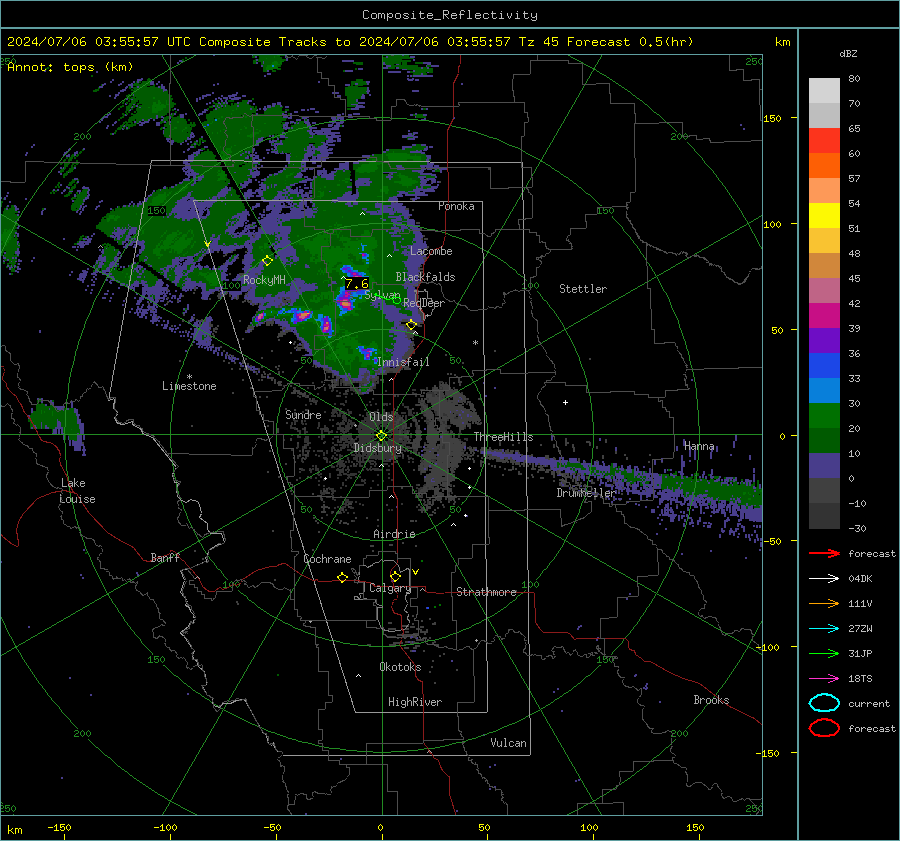Click the dBZ legend heading

[848, 53]
